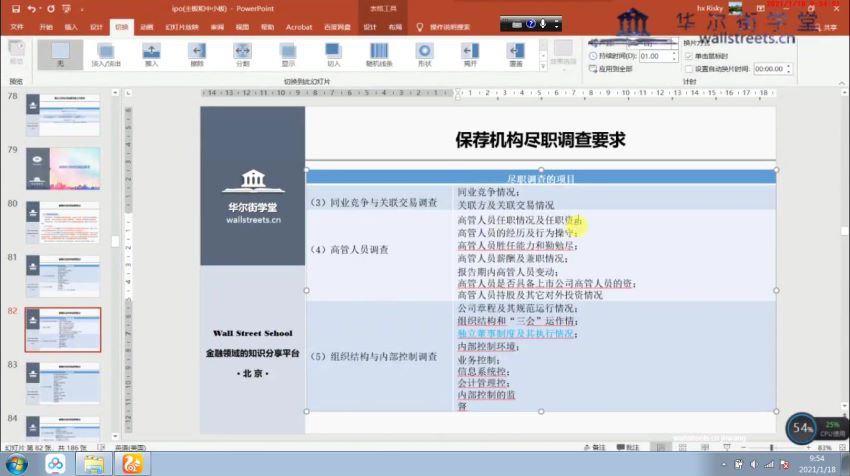Click the Save icon in quick access toolbar
This screenshot has height=476, width=850.
click(13, 8)
